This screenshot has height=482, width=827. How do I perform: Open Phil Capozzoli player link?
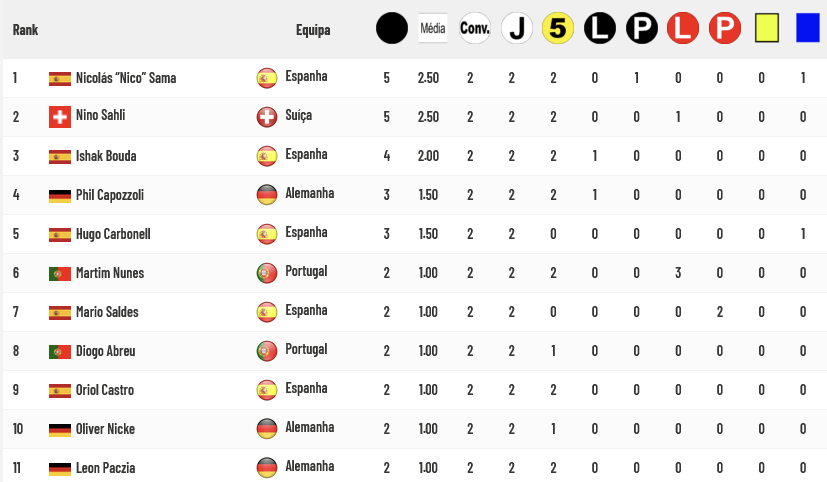(x=110, y=195)
